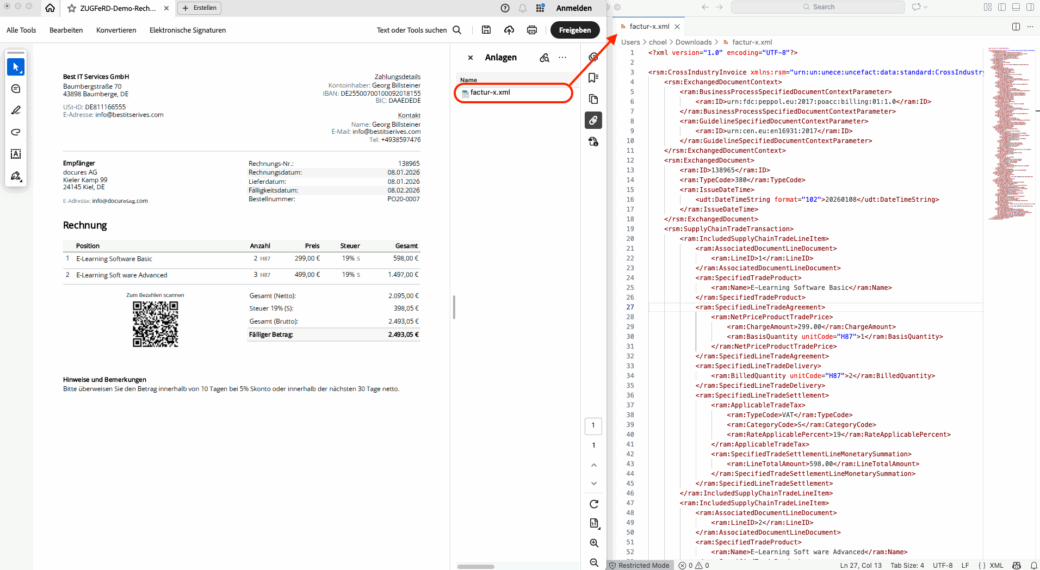Change Tab Size: 4 setting
Image resolution: width=1040 pixels, height=570 pixels.
pyautogui.click(x=907, y=565)
